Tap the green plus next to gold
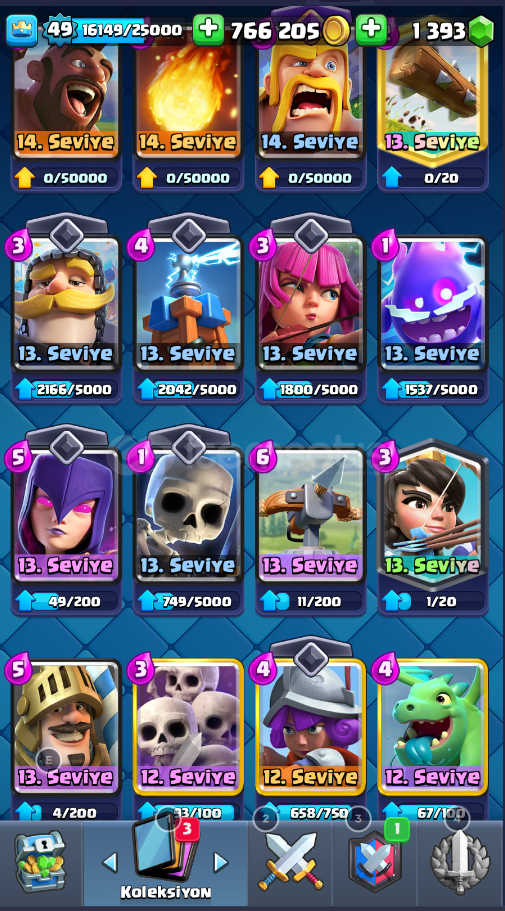This screenshot has width=505, height=911. click(x=208, y=30)
